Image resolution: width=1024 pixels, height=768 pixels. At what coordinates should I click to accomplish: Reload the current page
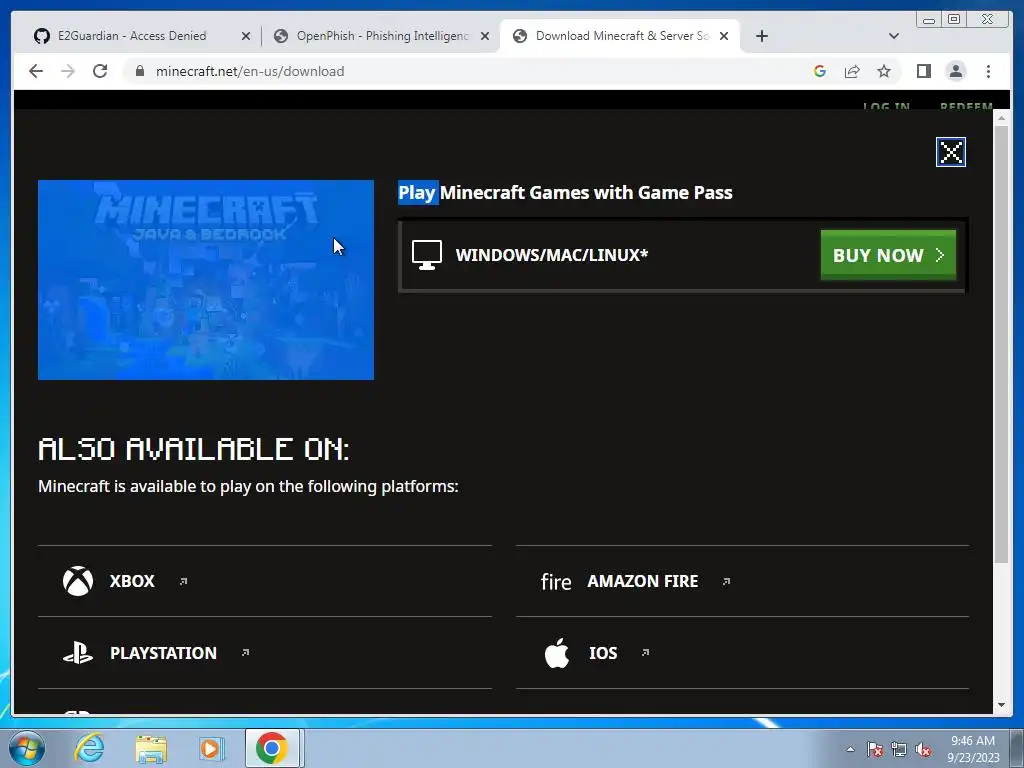tap(100, 71)
